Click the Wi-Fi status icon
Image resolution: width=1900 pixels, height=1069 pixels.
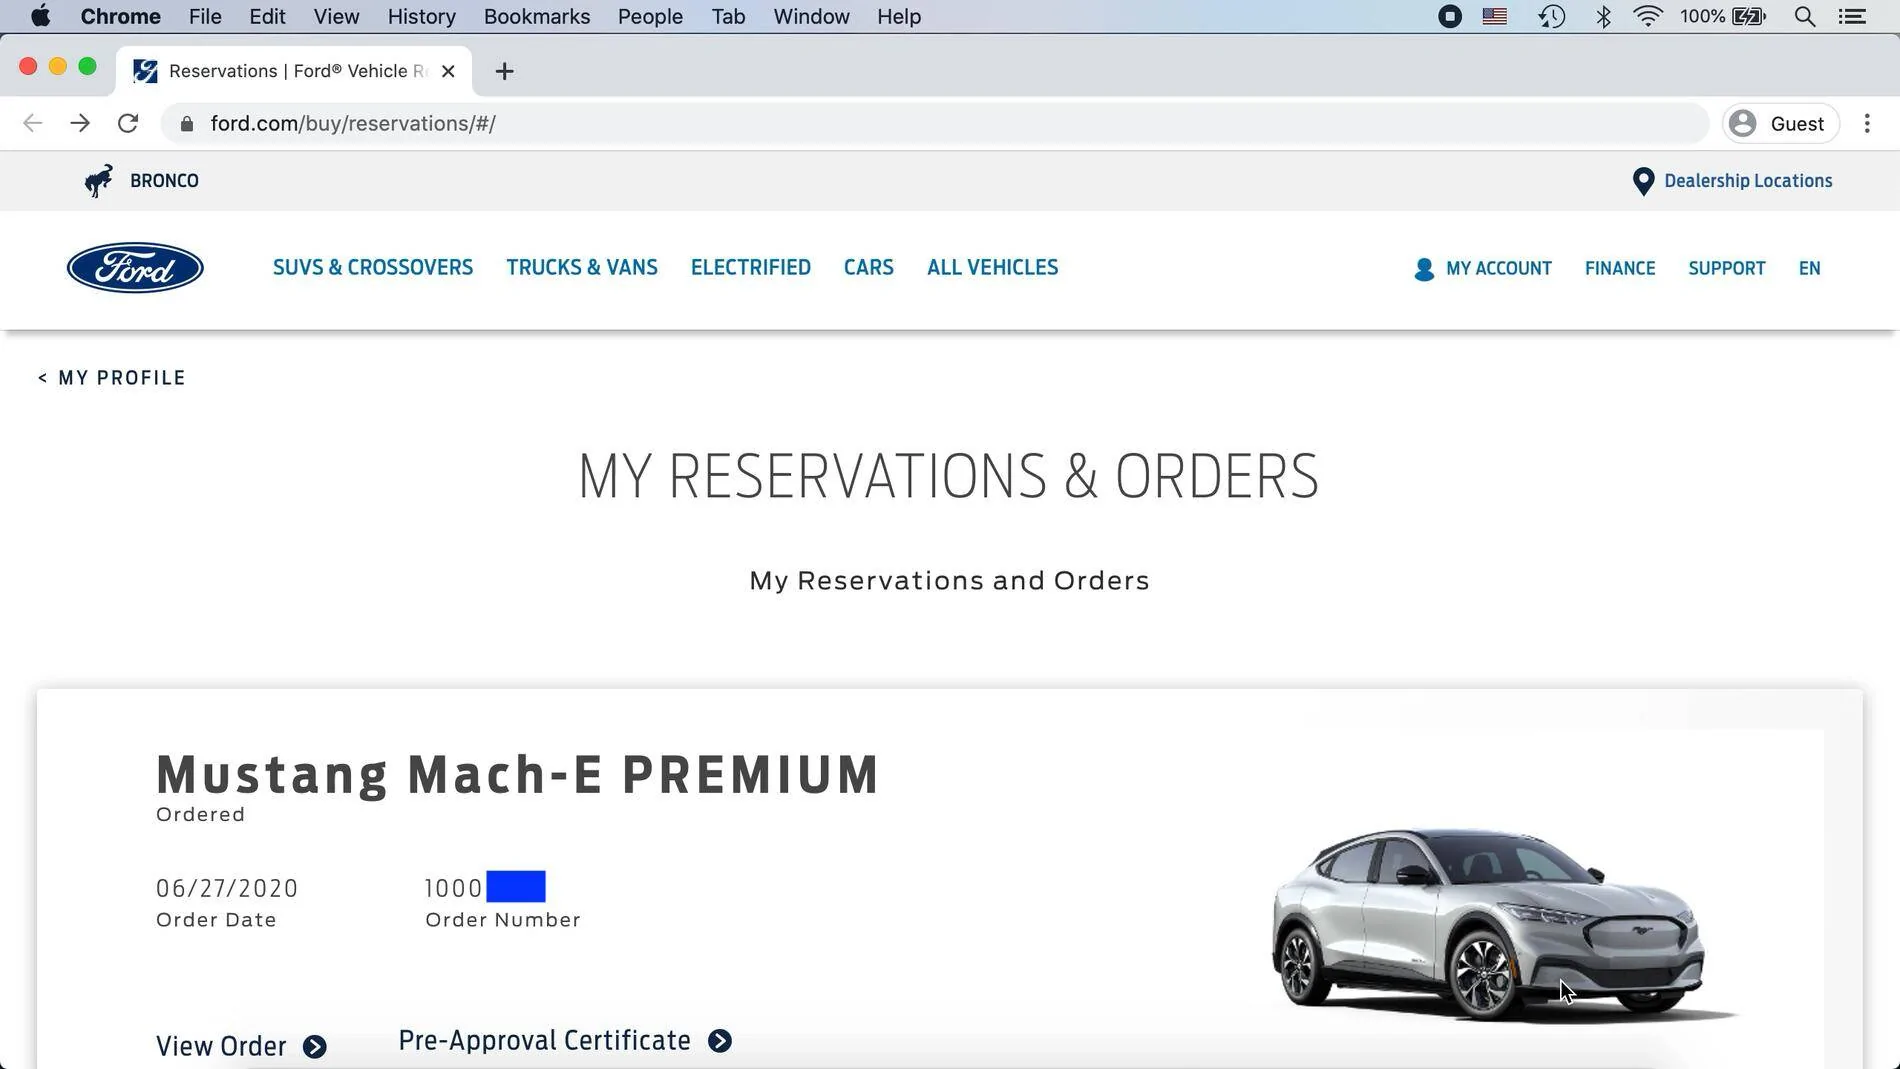[x=1648, y=16]
